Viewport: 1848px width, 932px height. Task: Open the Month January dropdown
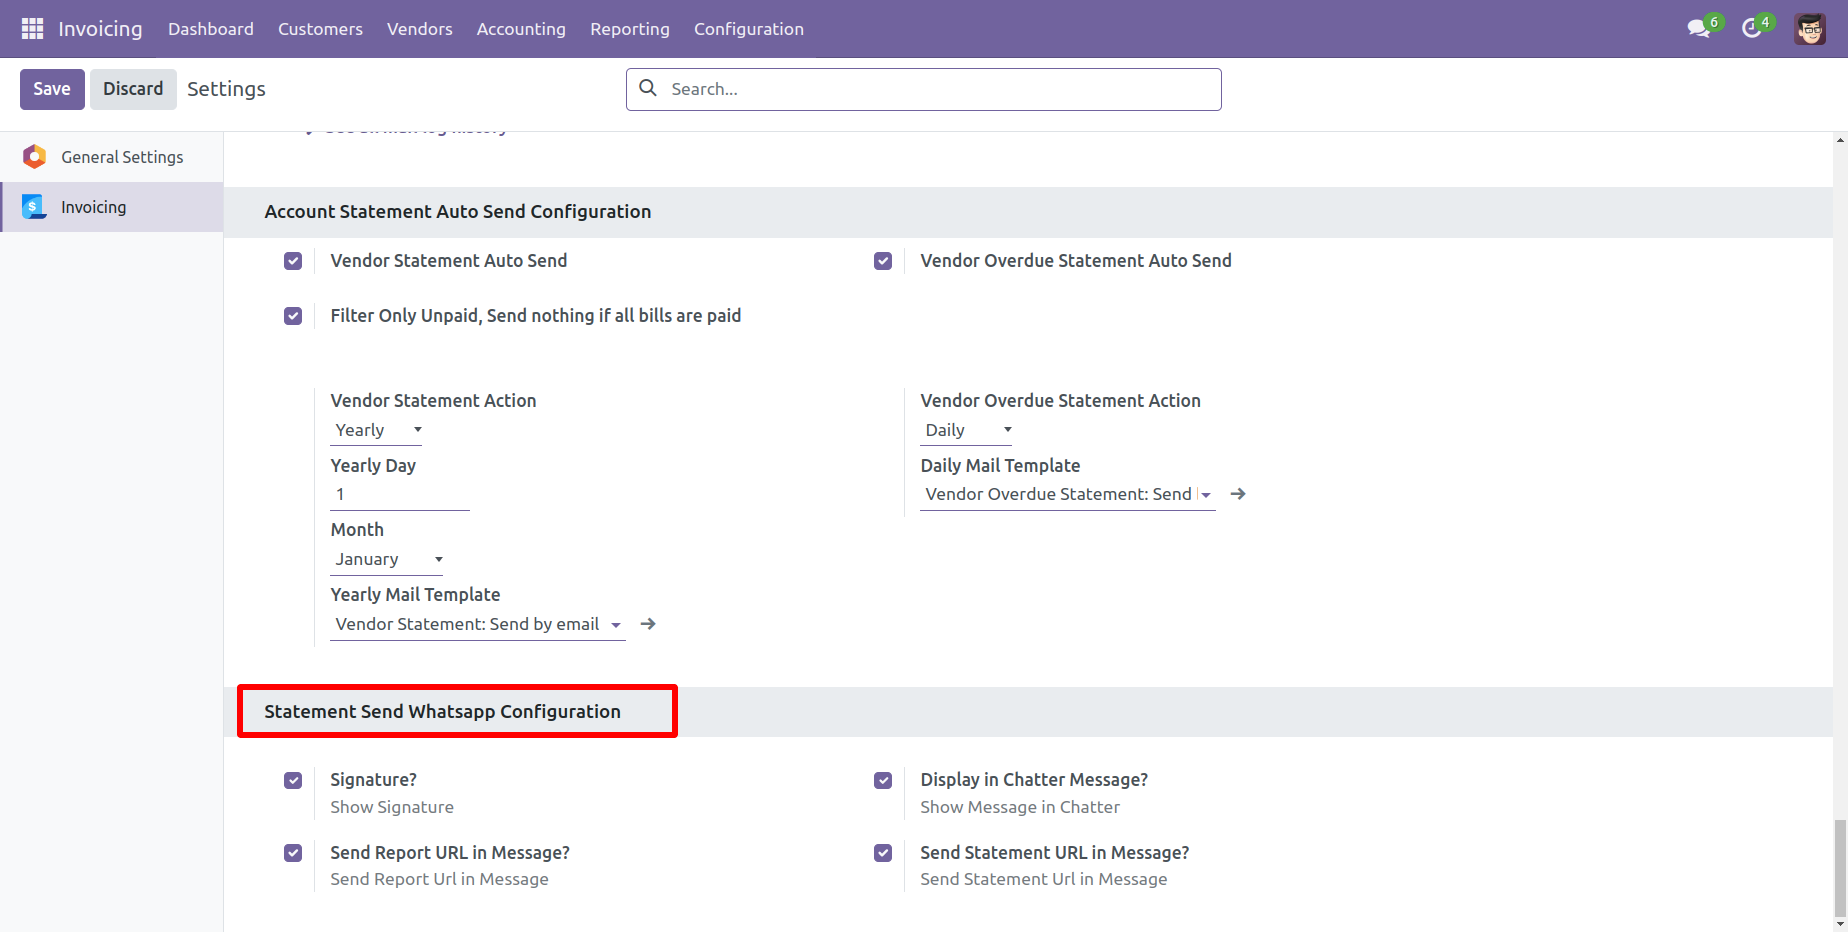point(387,560)
